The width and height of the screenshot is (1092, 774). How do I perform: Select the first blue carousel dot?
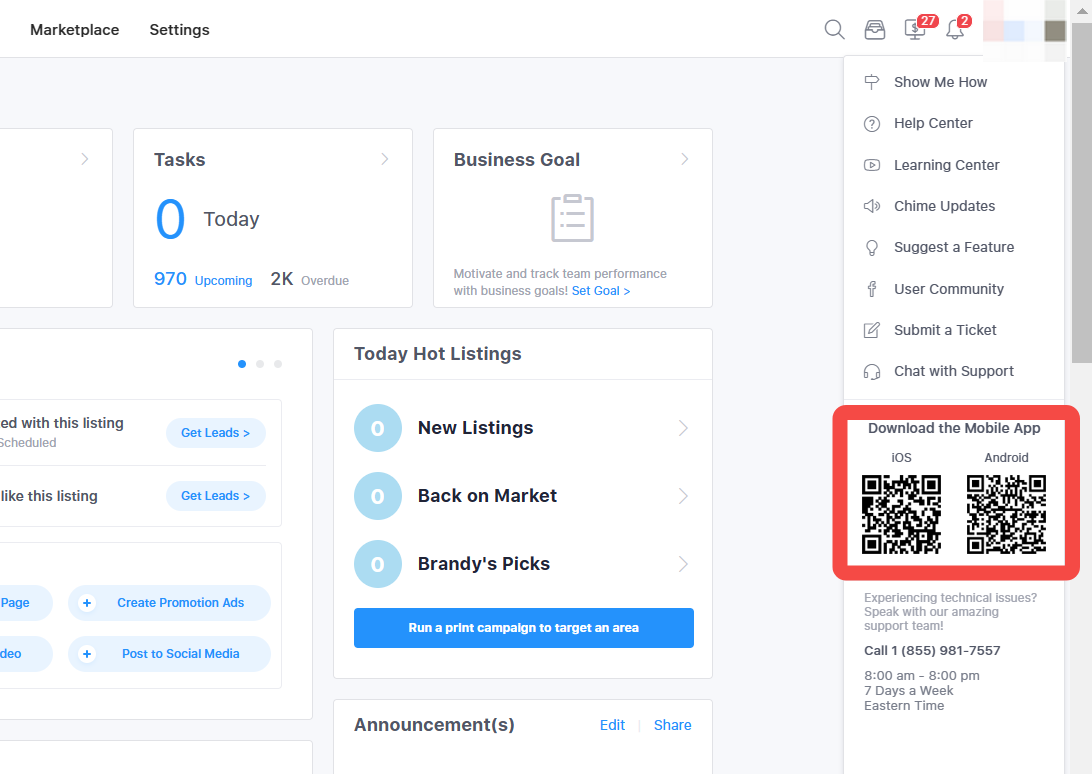pyautogui.click(x=242, y=364)
